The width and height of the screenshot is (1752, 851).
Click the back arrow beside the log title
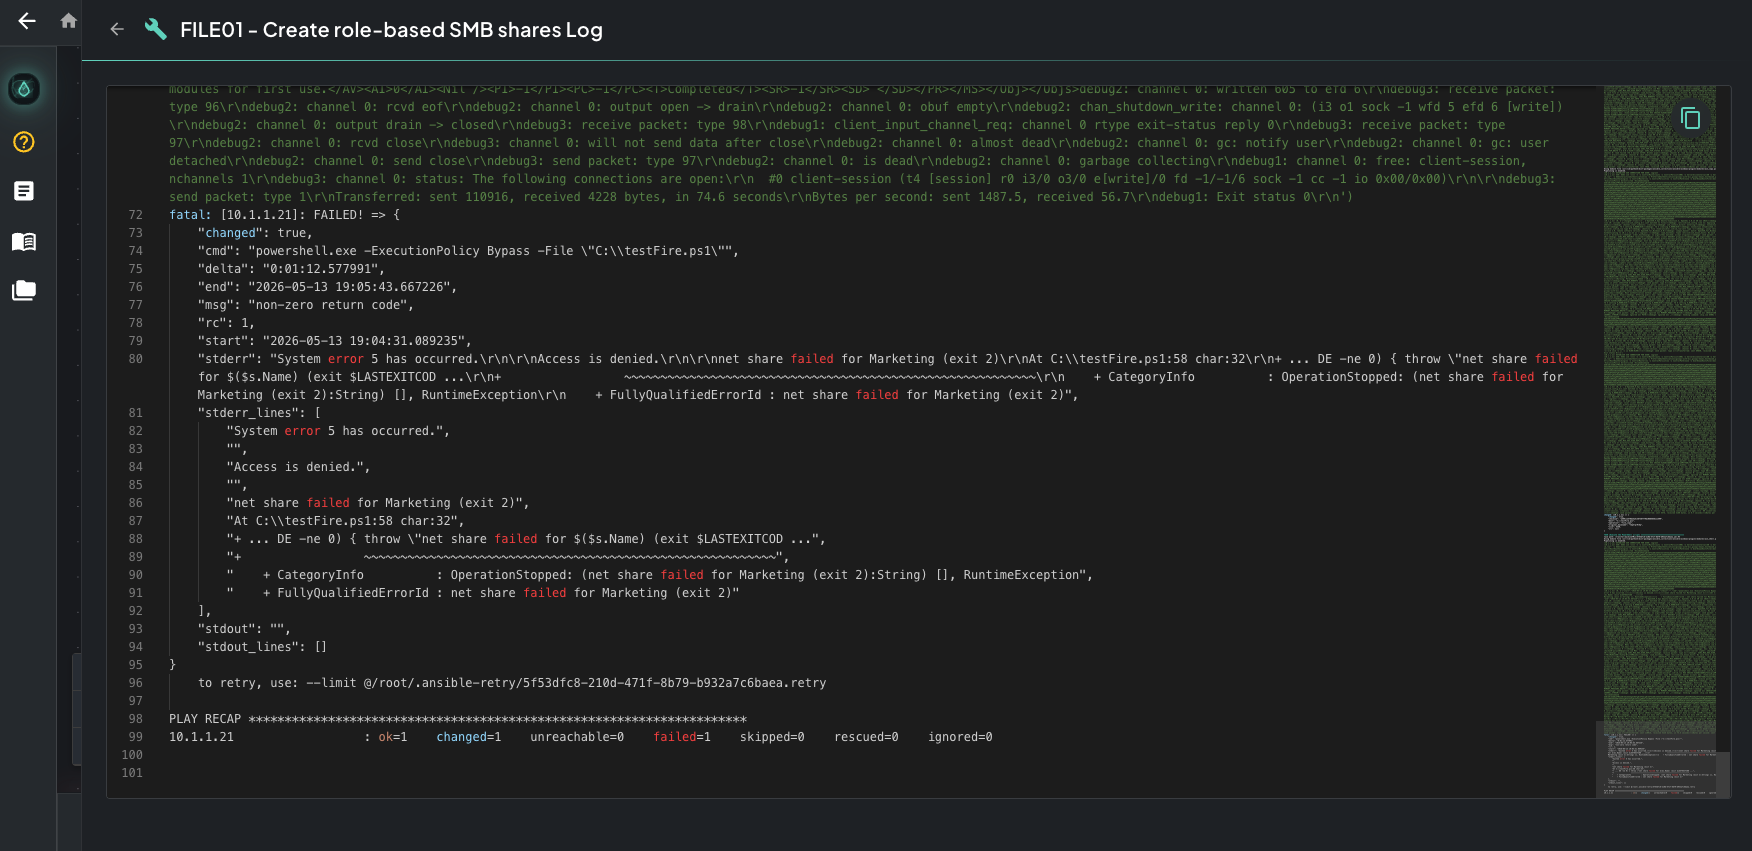117,29
